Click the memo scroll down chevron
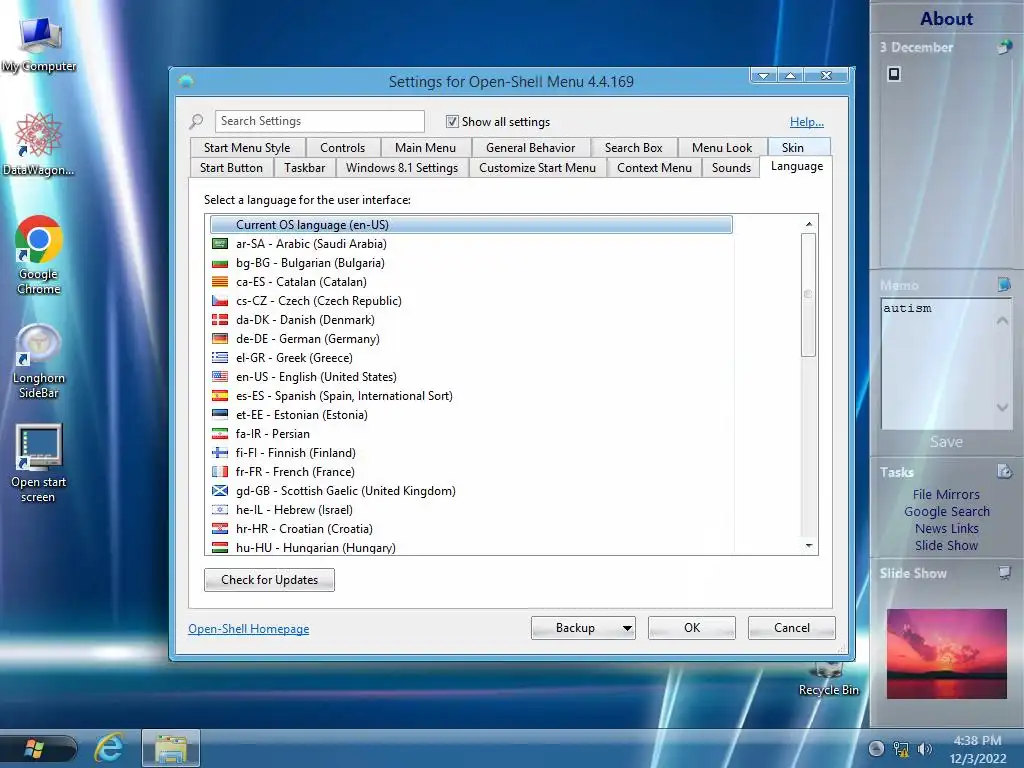The height and width of the screenshot is (768, 1024). coord(1002,408)
